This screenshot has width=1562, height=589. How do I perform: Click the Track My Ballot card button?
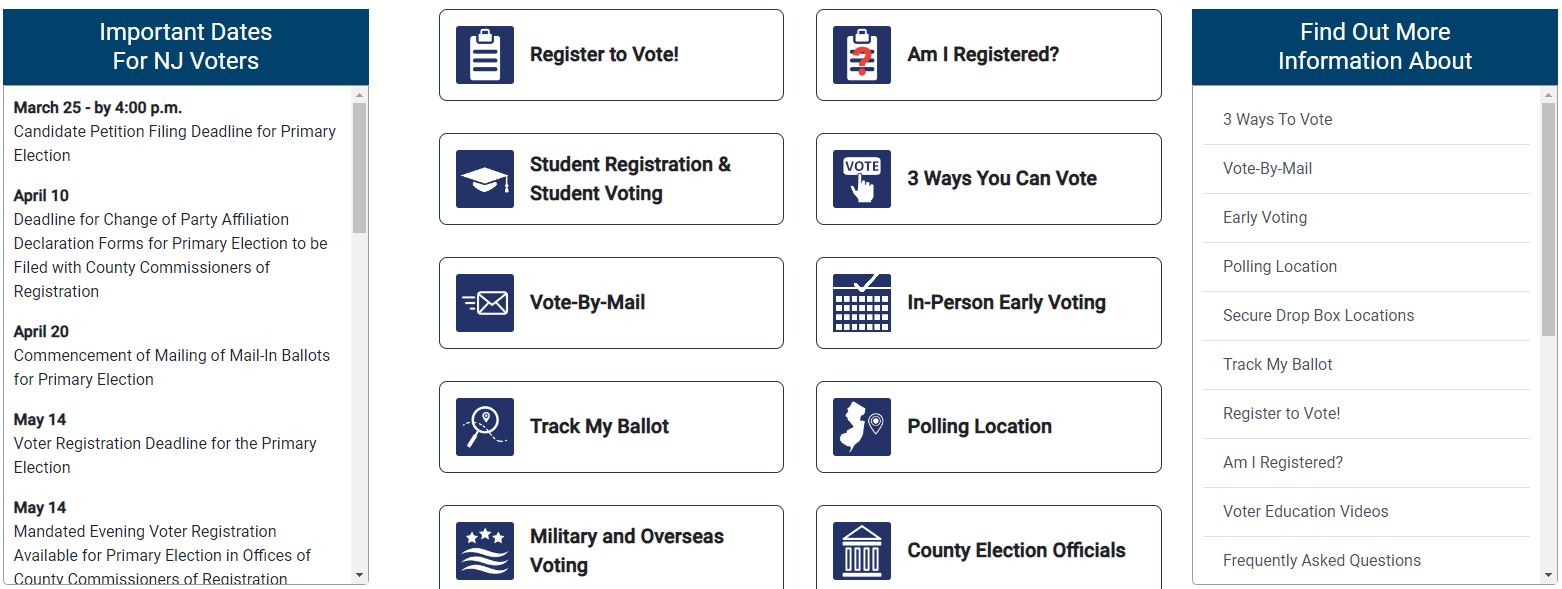[x=611, y=427]
